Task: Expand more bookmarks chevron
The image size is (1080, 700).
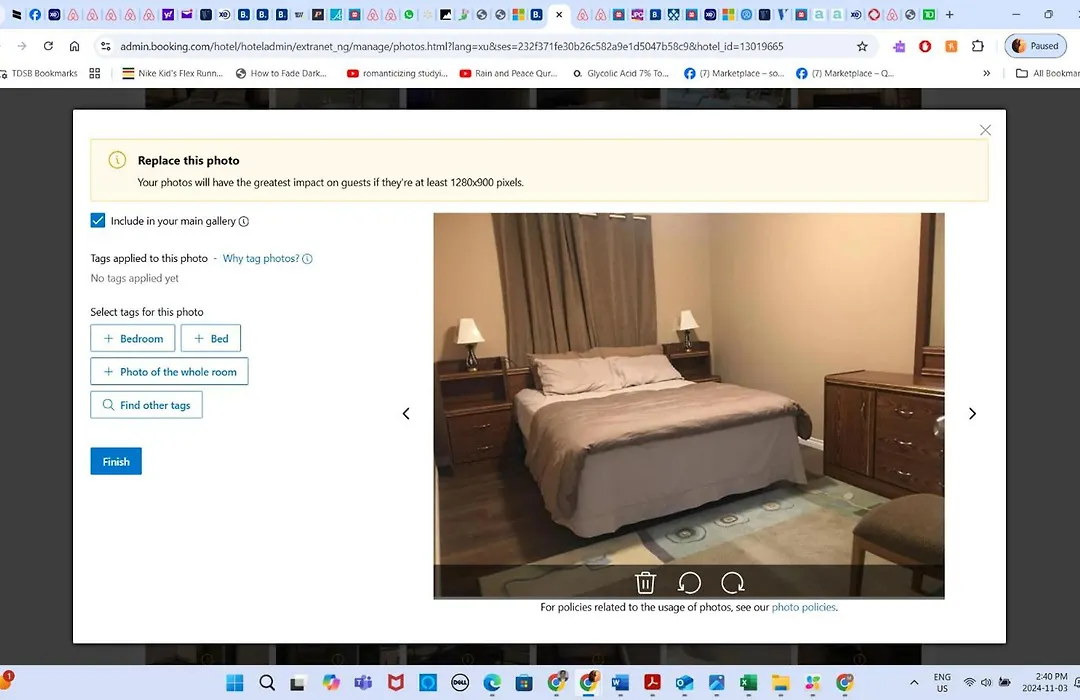Action: pos(986,73)
